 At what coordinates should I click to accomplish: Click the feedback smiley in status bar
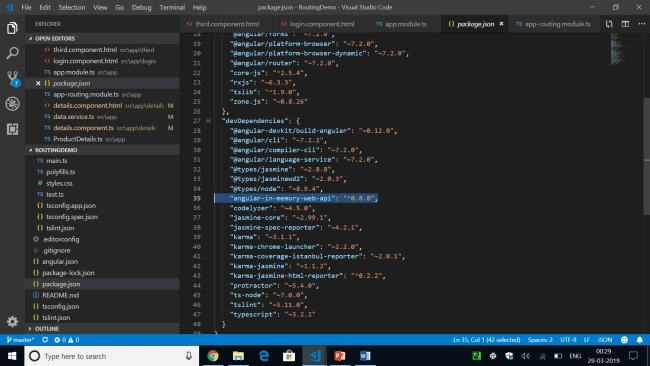point(624,340)
